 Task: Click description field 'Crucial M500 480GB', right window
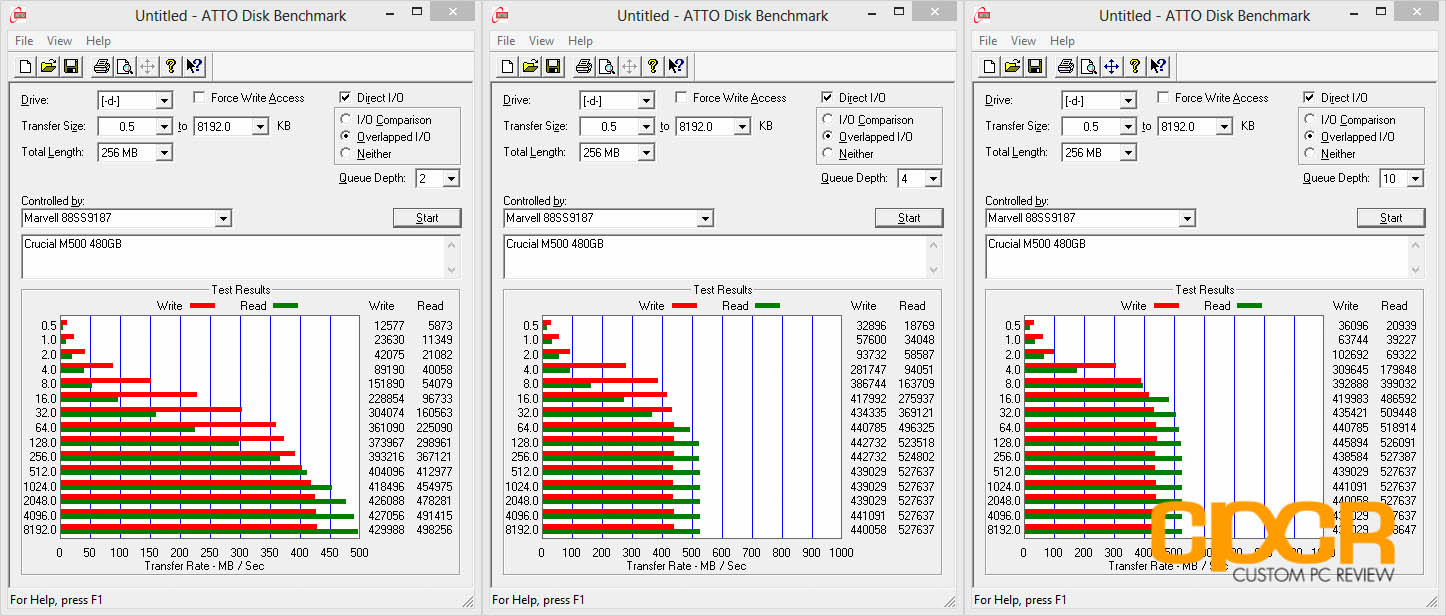pyautogui.click(x=1204, y=256)
